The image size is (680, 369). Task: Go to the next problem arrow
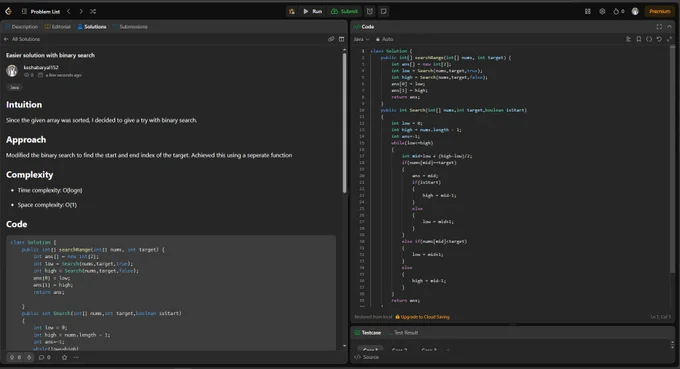pos(81,11)
